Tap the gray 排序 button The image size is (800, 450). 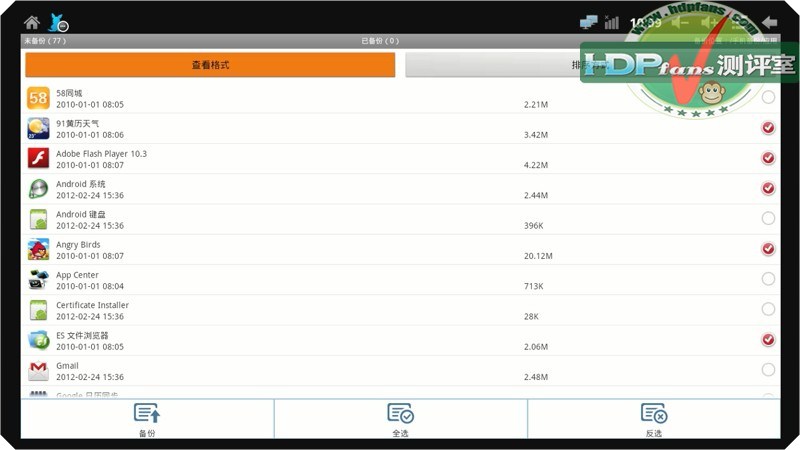(x=592, y=65)
